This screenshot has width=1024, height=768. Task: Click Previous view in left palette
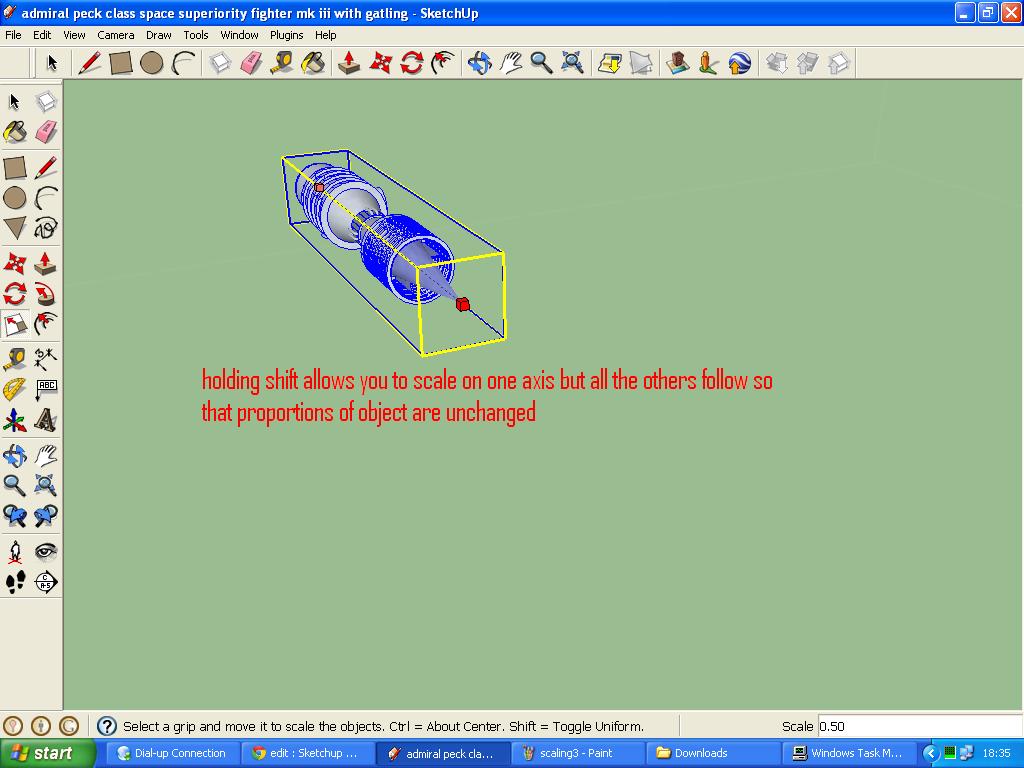click(15, 516)
